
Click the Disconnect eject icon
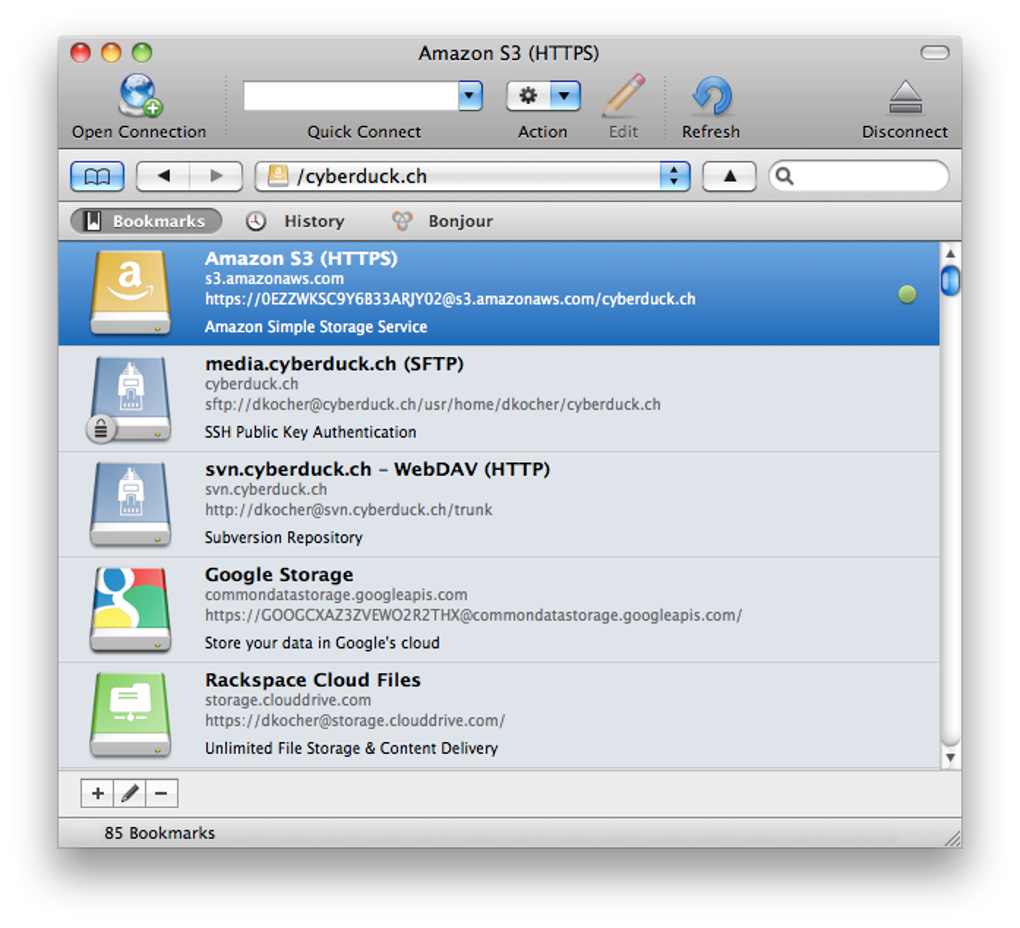tap(905, 97)
